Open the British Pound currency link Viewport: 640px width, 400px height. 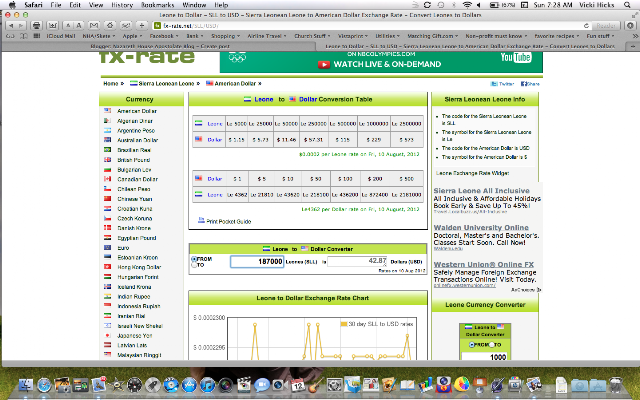[x=133, y=160]
